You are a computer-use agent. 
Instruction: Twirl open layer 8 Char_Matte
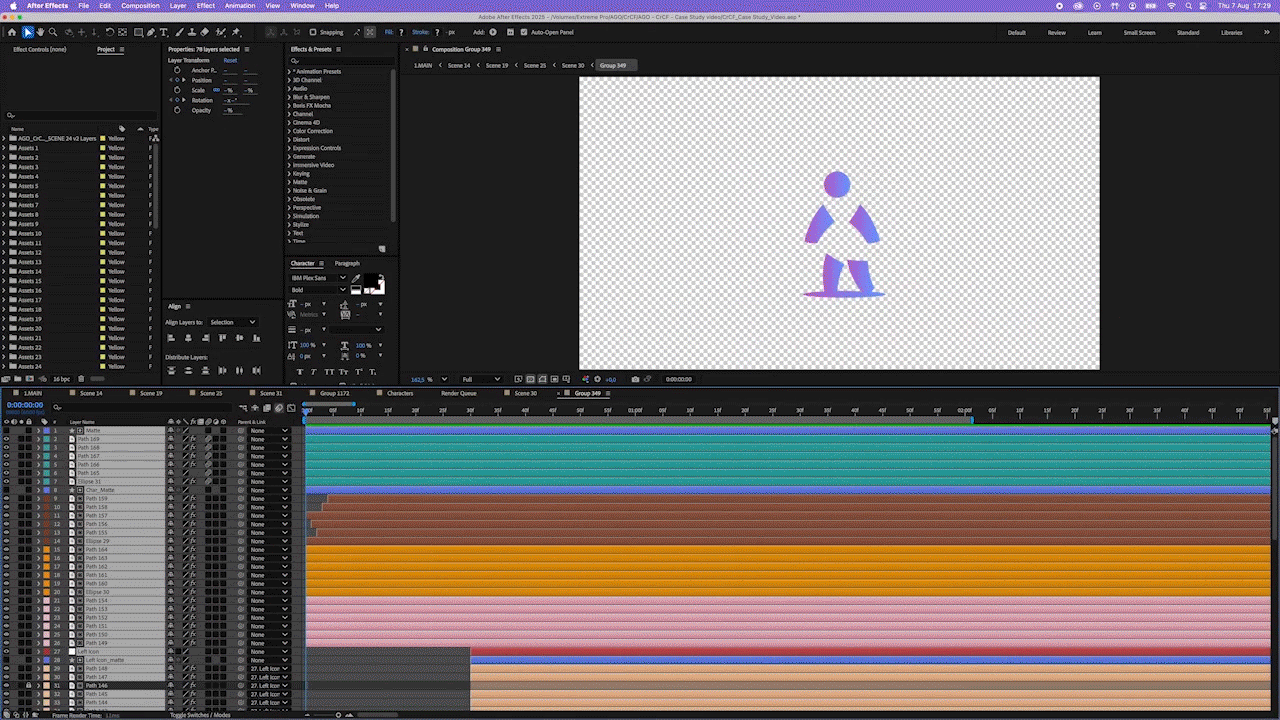[39, 490]
